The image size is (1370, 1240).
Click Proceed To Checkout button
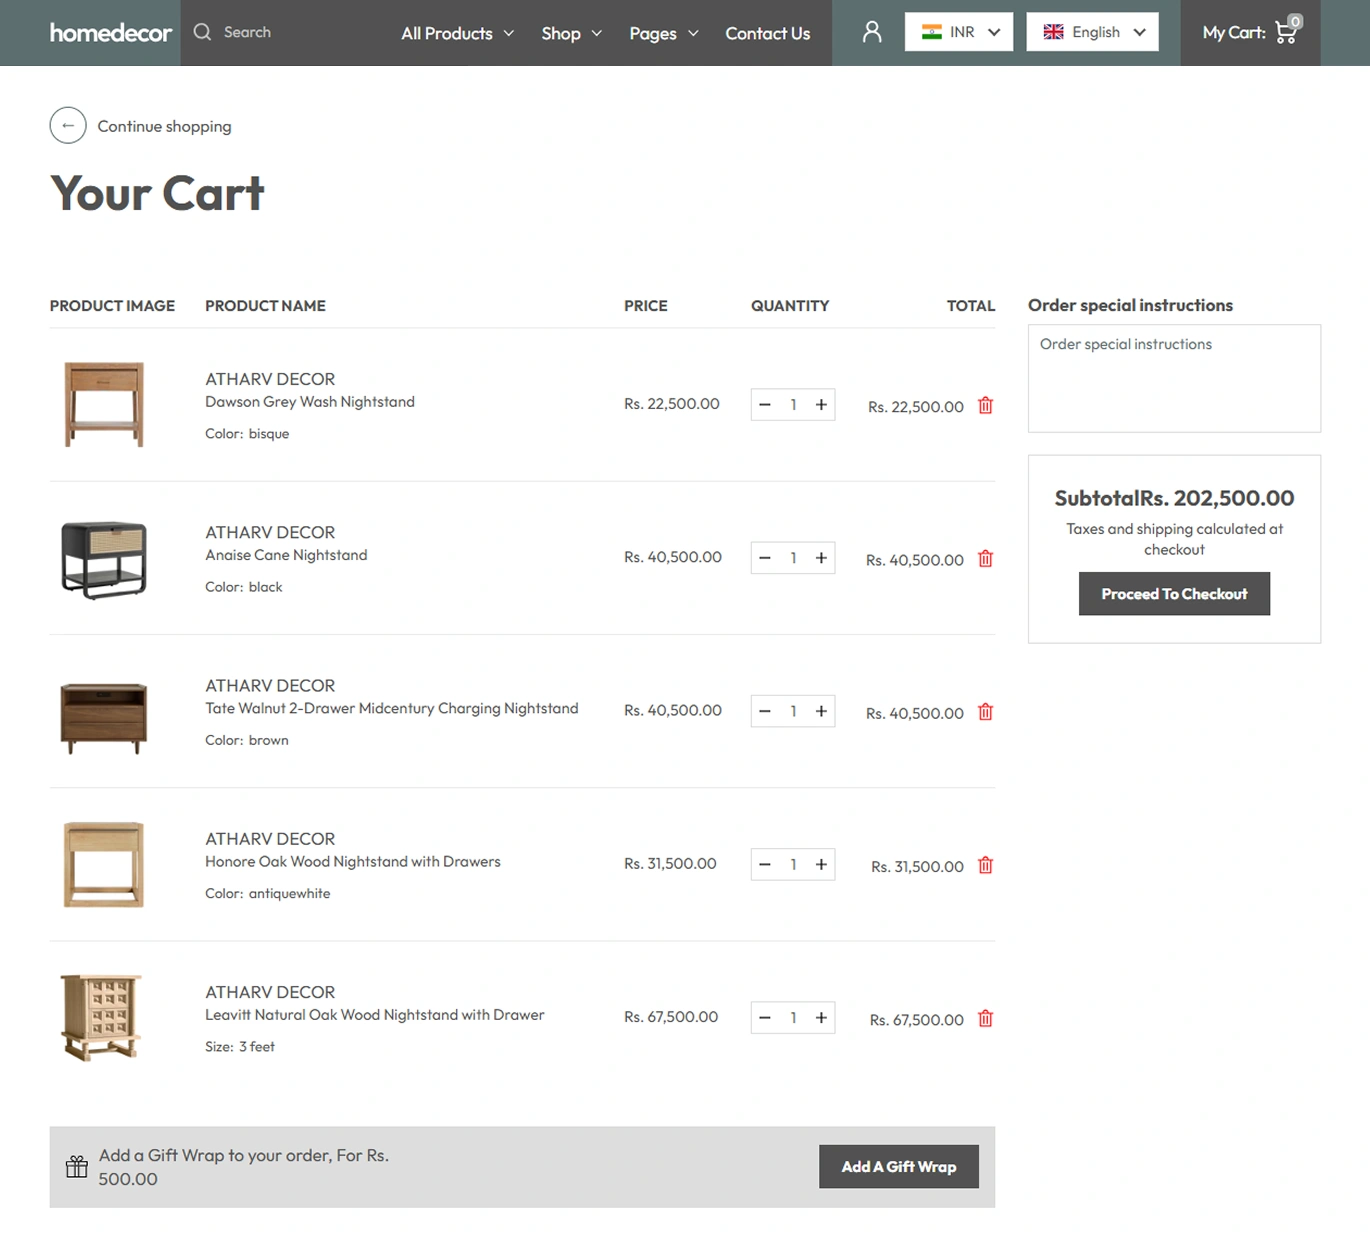tap(1174, 593)
